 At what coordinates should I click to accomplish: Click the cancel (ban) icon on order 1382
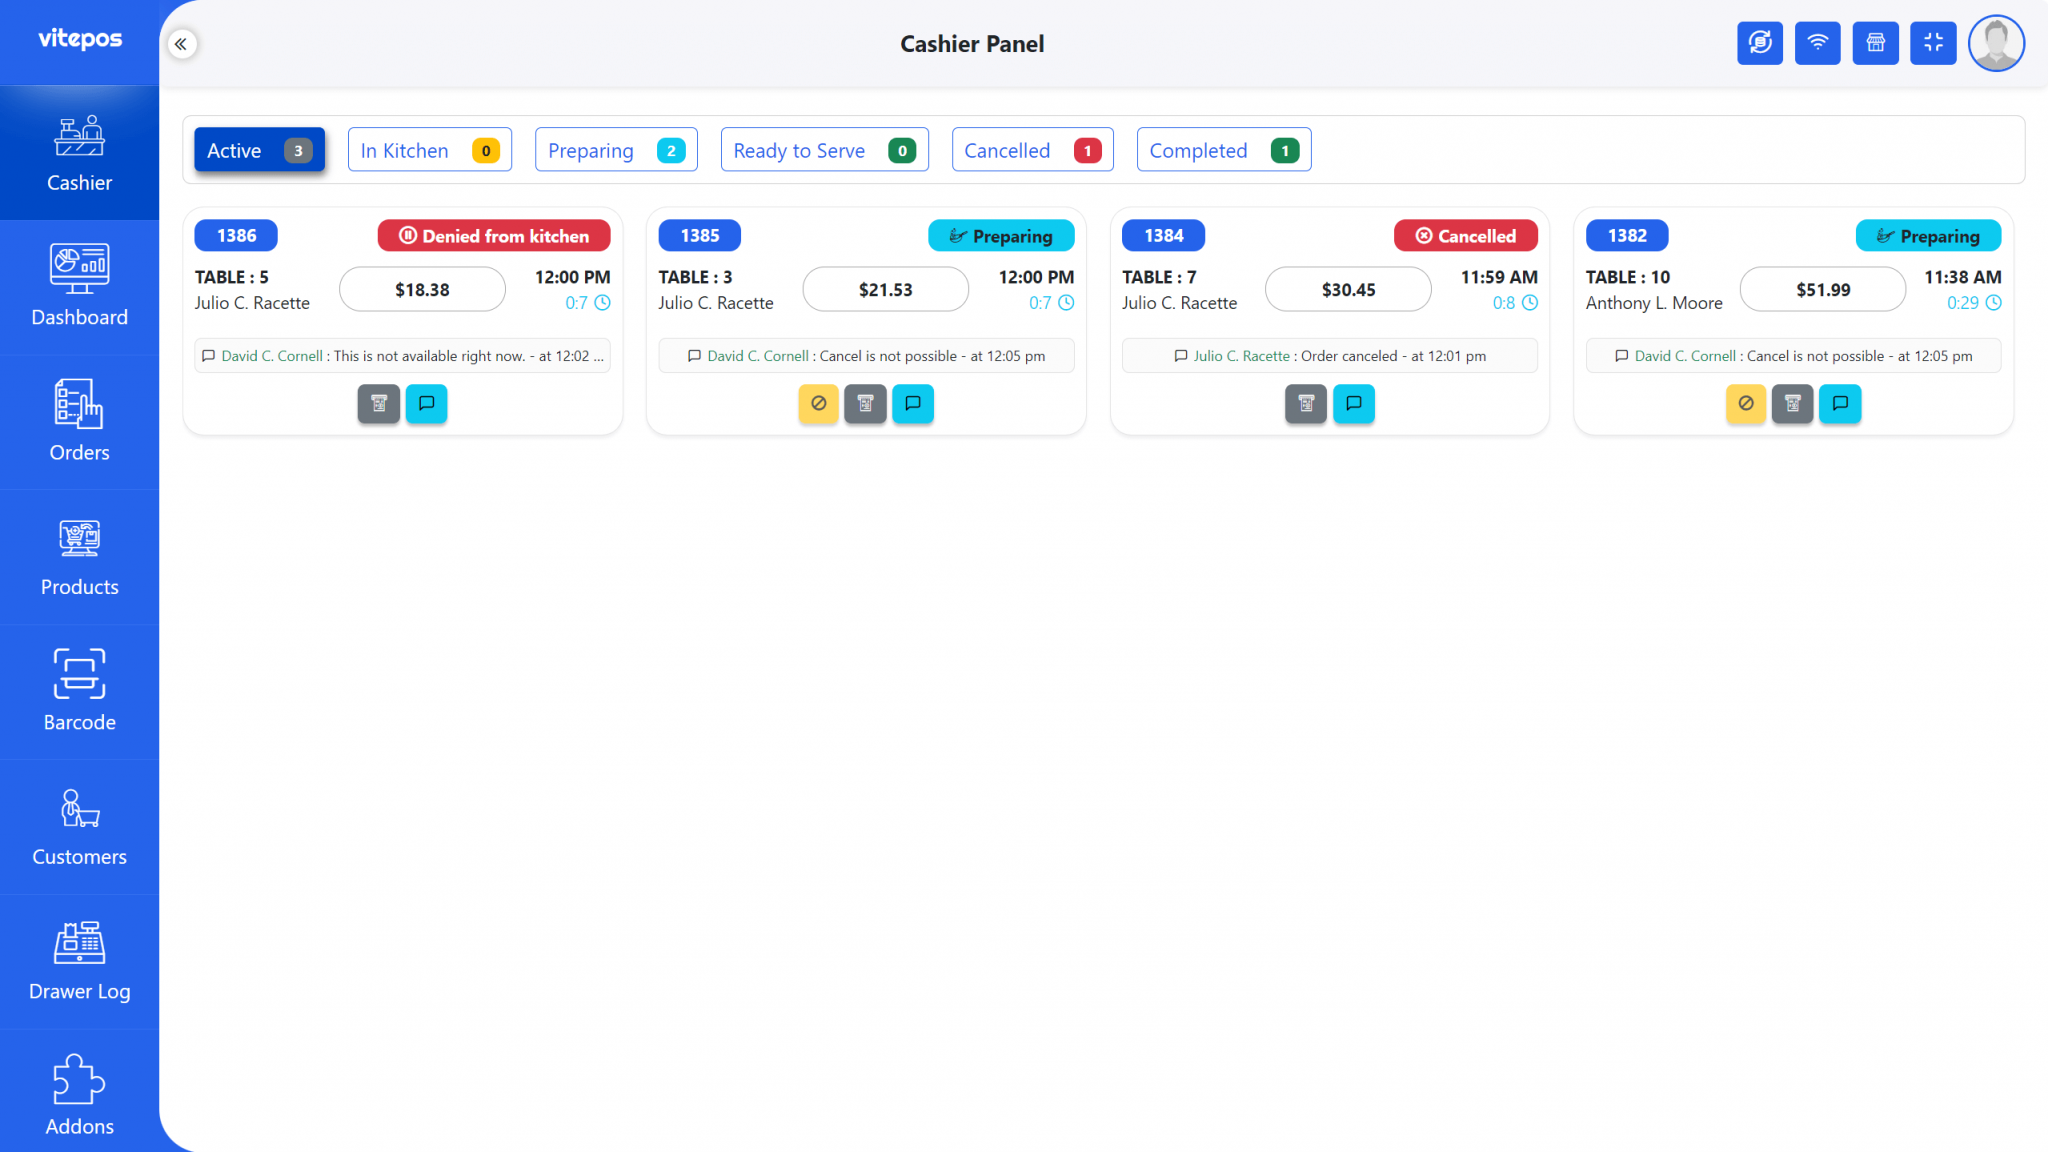[1745, 404]
